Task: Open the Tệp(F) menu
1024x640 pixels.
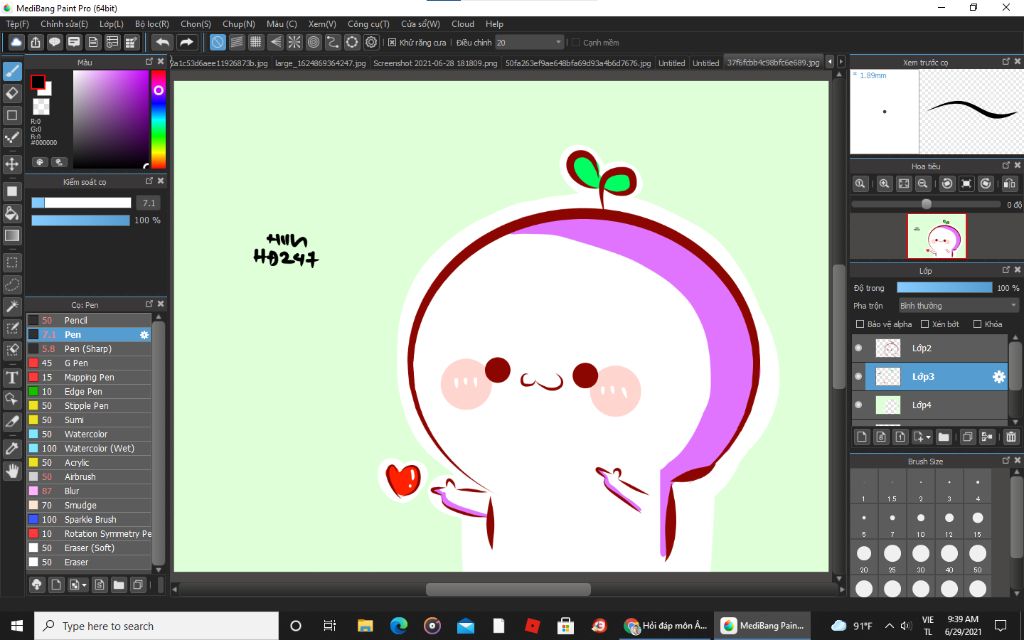Action: (x=18, y=24)
